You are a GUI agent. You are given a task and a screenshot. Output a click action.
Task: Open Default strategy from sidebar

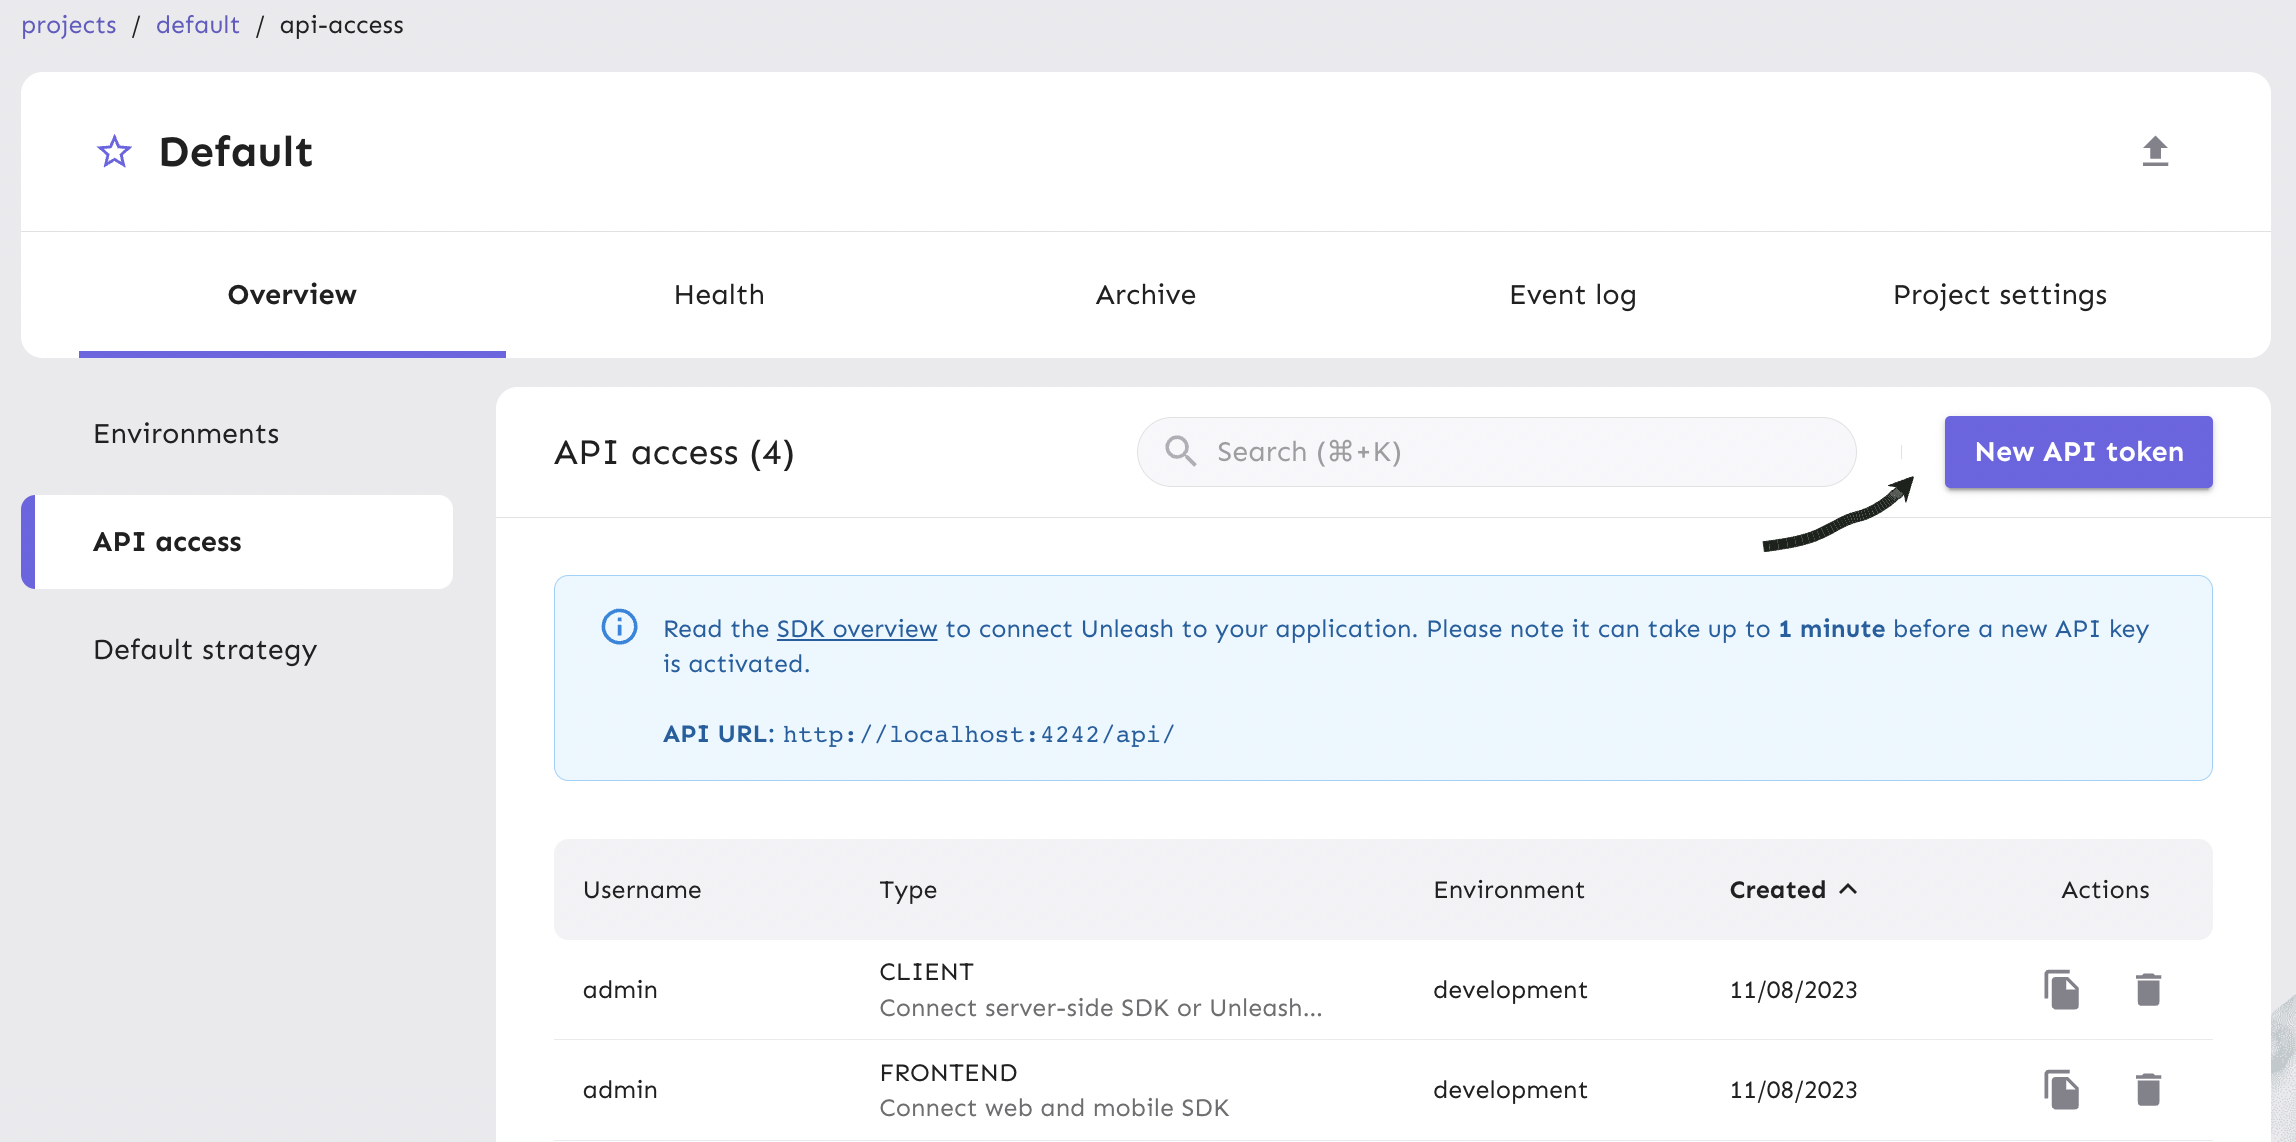click(205, 649)
